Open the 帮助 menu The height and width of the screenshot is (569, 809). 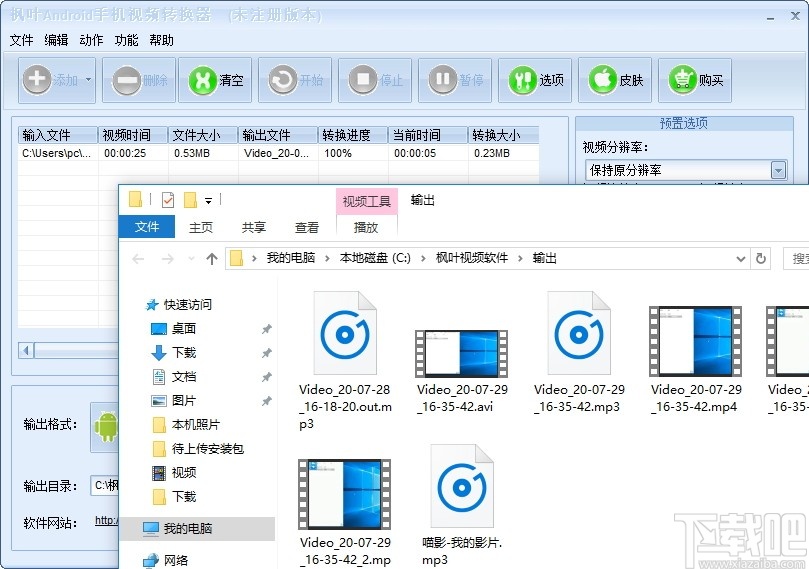point(161,40)
